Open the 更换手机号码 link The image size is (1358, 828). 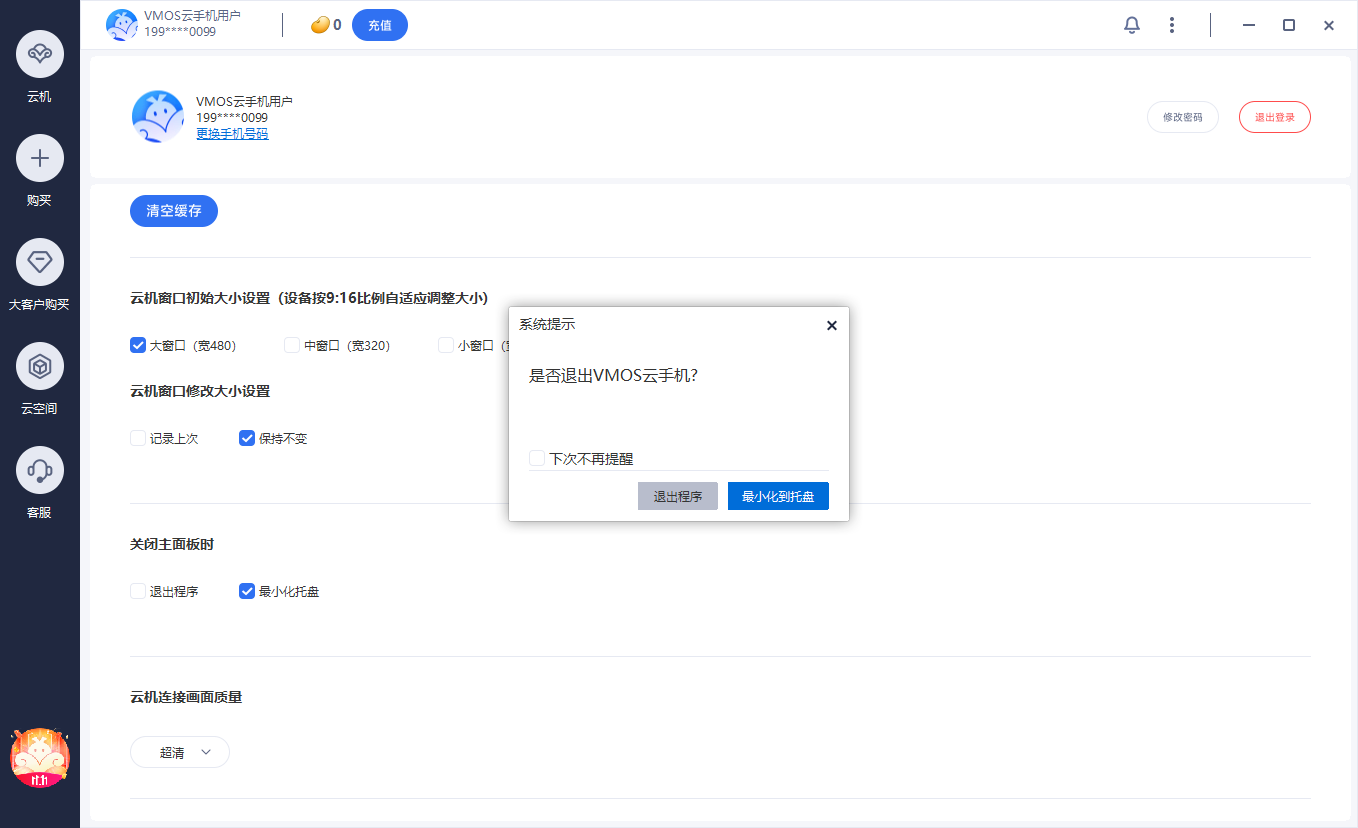point(232,134)
